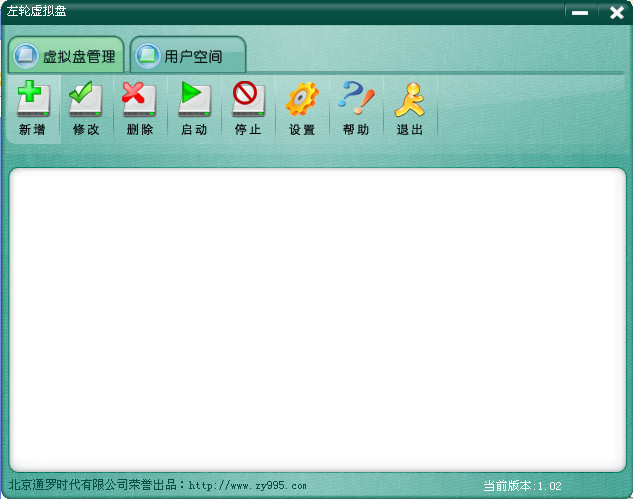Click inside the empty virtual disk list
633x499 pixels.
click(317, 320)
